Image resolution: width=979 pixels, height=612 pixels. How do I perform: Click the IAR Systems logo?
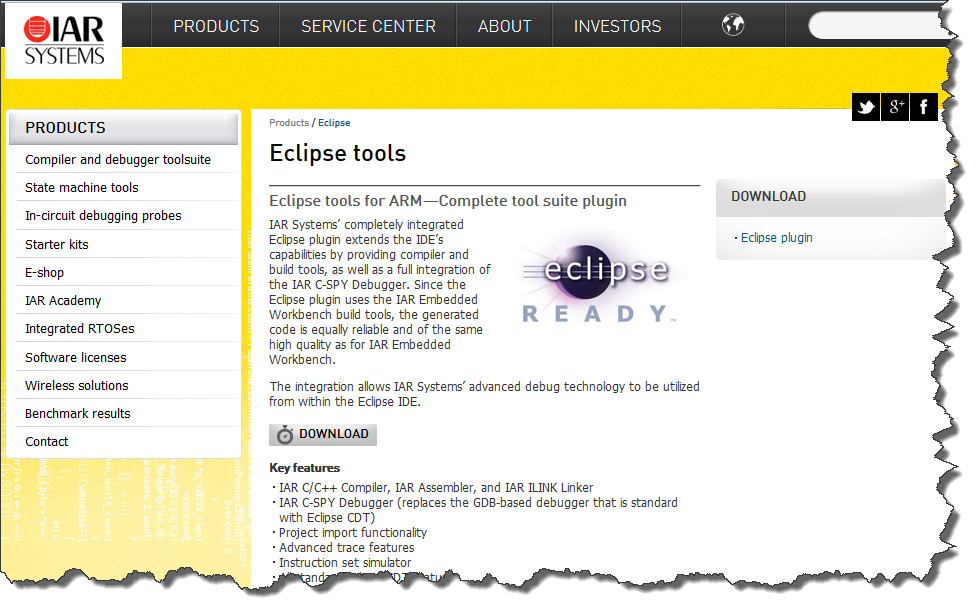pos(64,41)
